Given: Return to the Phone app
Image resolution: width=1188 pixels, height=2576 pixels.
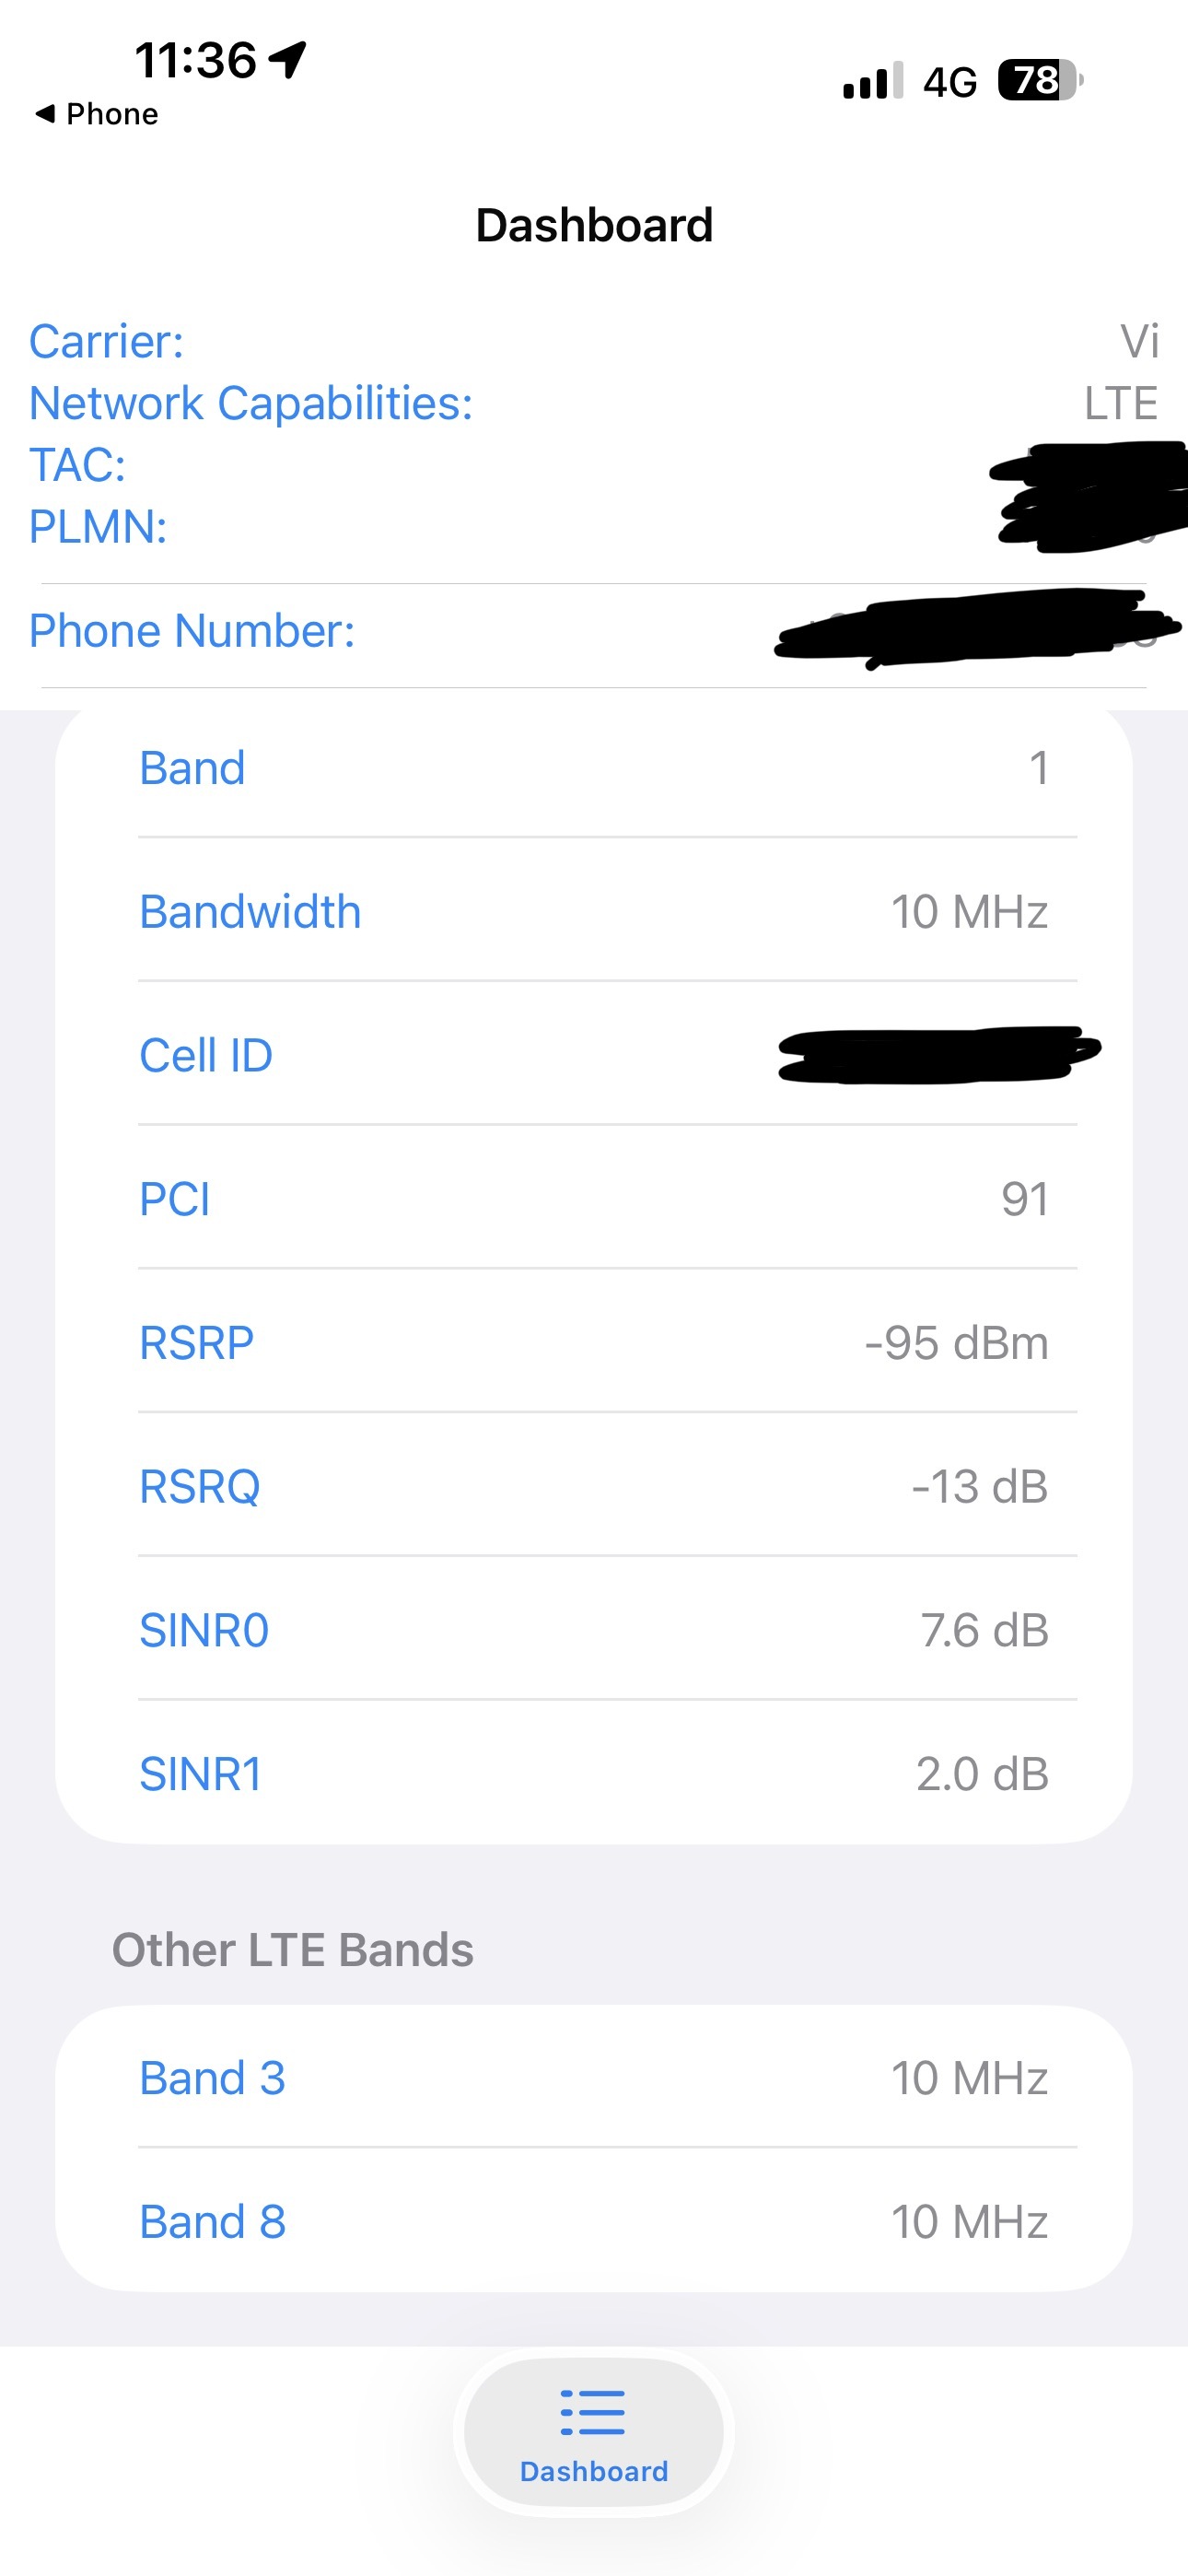Looking at the screenshot, I should [x=111, y=114].
